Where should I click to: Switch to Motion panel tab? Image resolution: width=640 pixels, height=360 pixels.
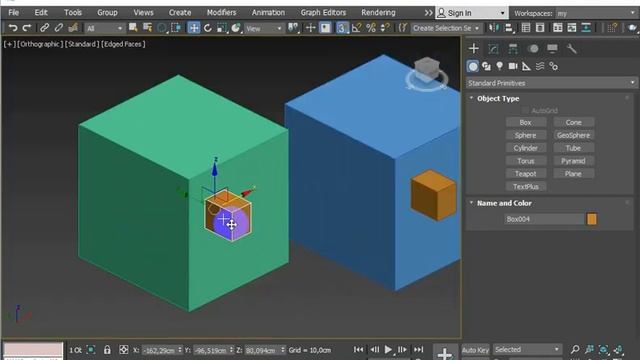533,49
